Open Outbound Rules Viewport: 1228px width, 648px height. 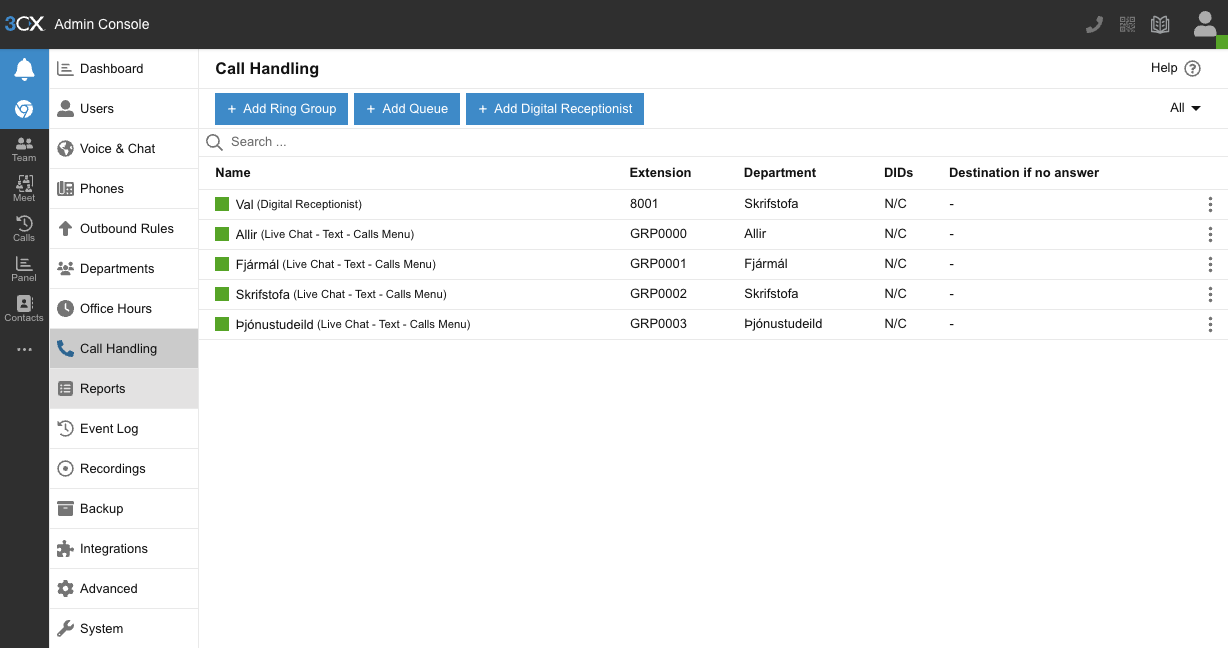(124, 229)
